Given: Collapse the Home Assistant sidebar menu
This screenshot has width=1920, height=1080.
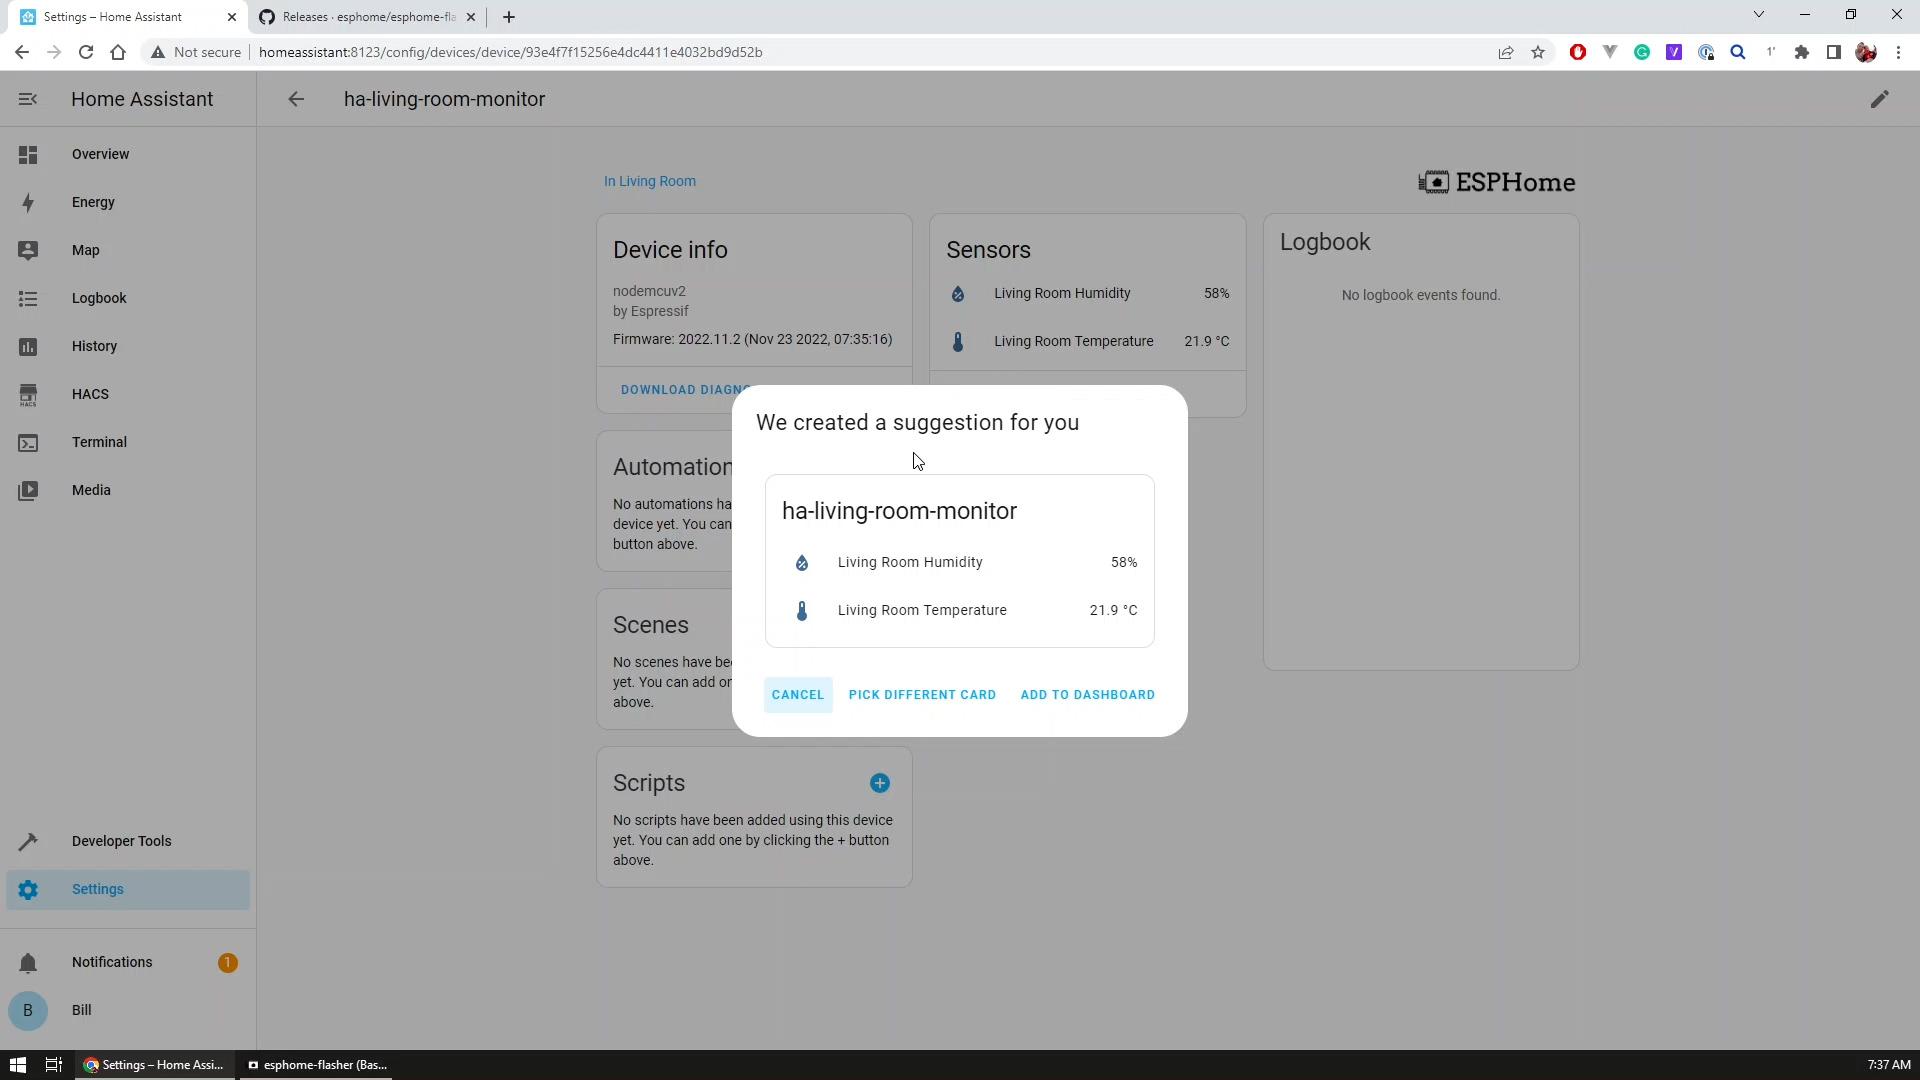Looking at the screenshot, I should (x=28, y=99).
